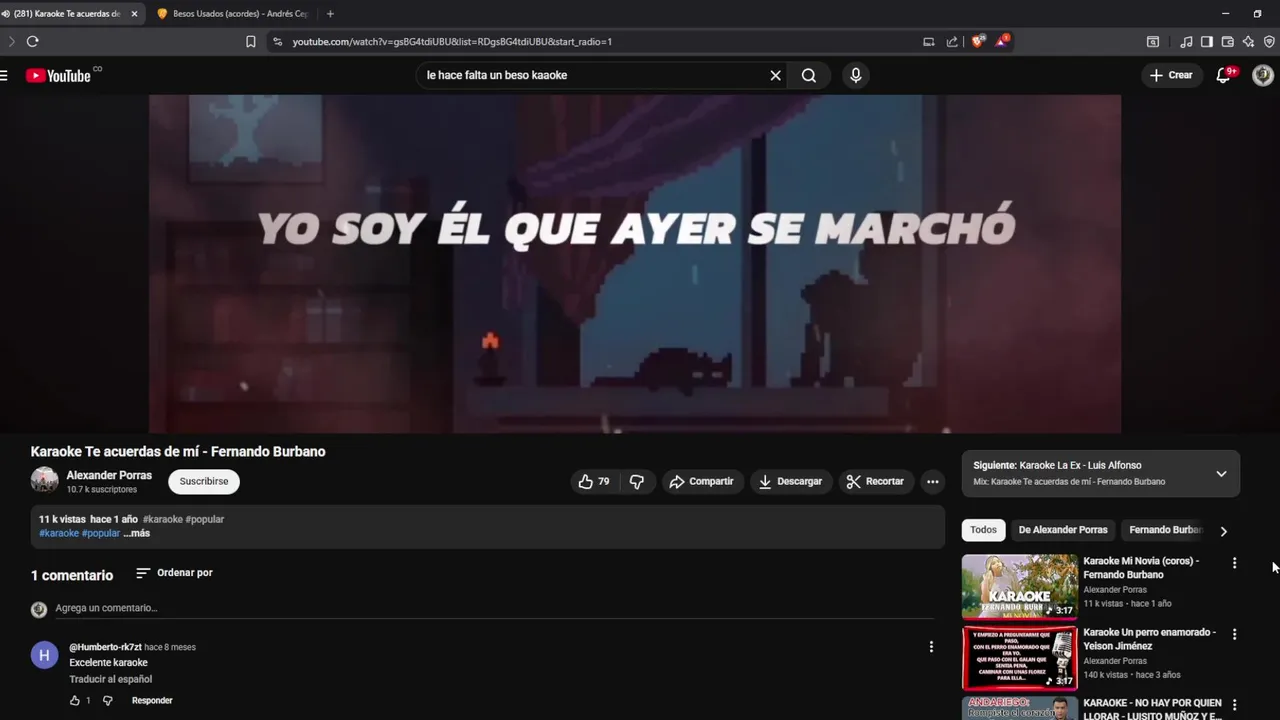Click the magnifier search button
The height and width of the screenshot is (720, 1280).
(808, 75)
